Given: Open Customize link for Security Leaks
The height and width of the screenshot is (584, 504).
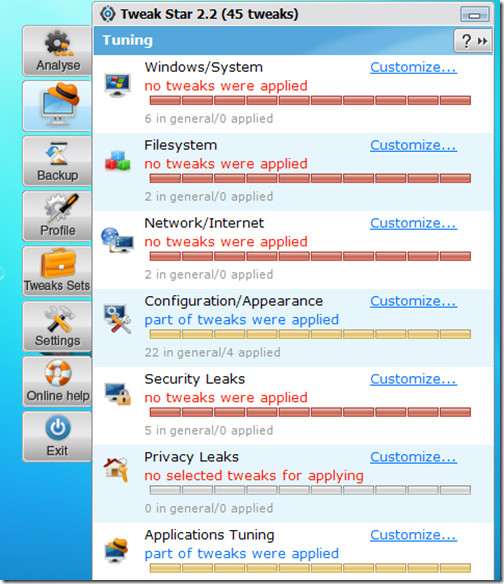Looking at the screenshot, I should click(x=413, y=379).
